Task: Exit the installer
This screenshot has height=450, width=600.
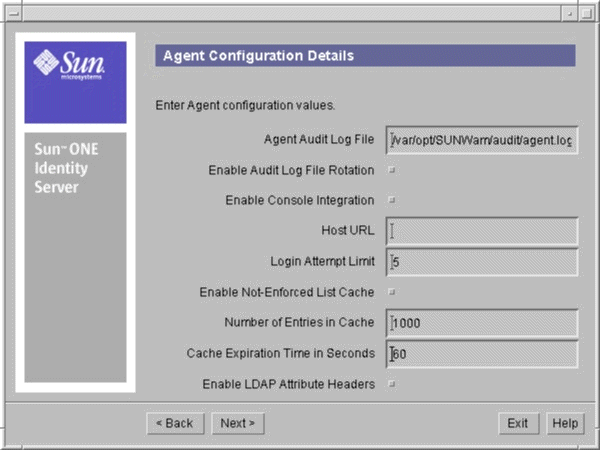Action: click(518, 424)
